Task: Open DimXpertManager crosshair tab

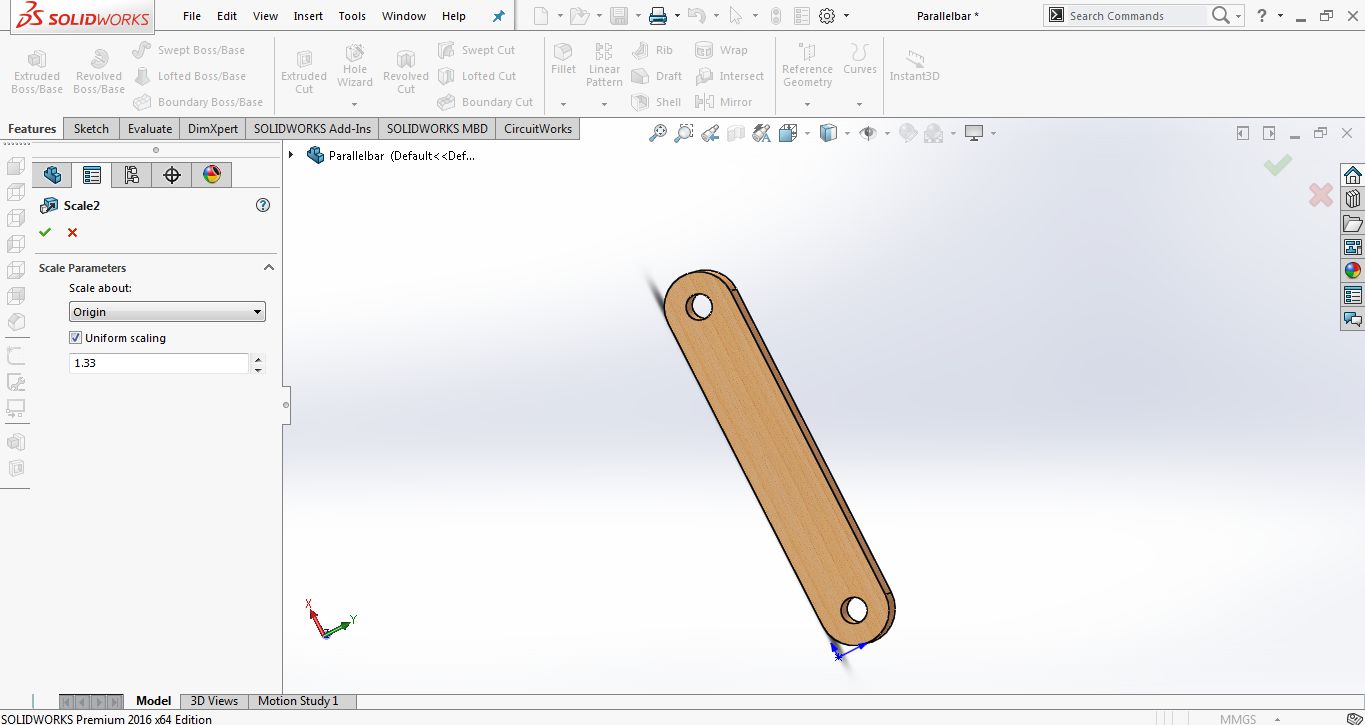Action: (x=171, y=175)
